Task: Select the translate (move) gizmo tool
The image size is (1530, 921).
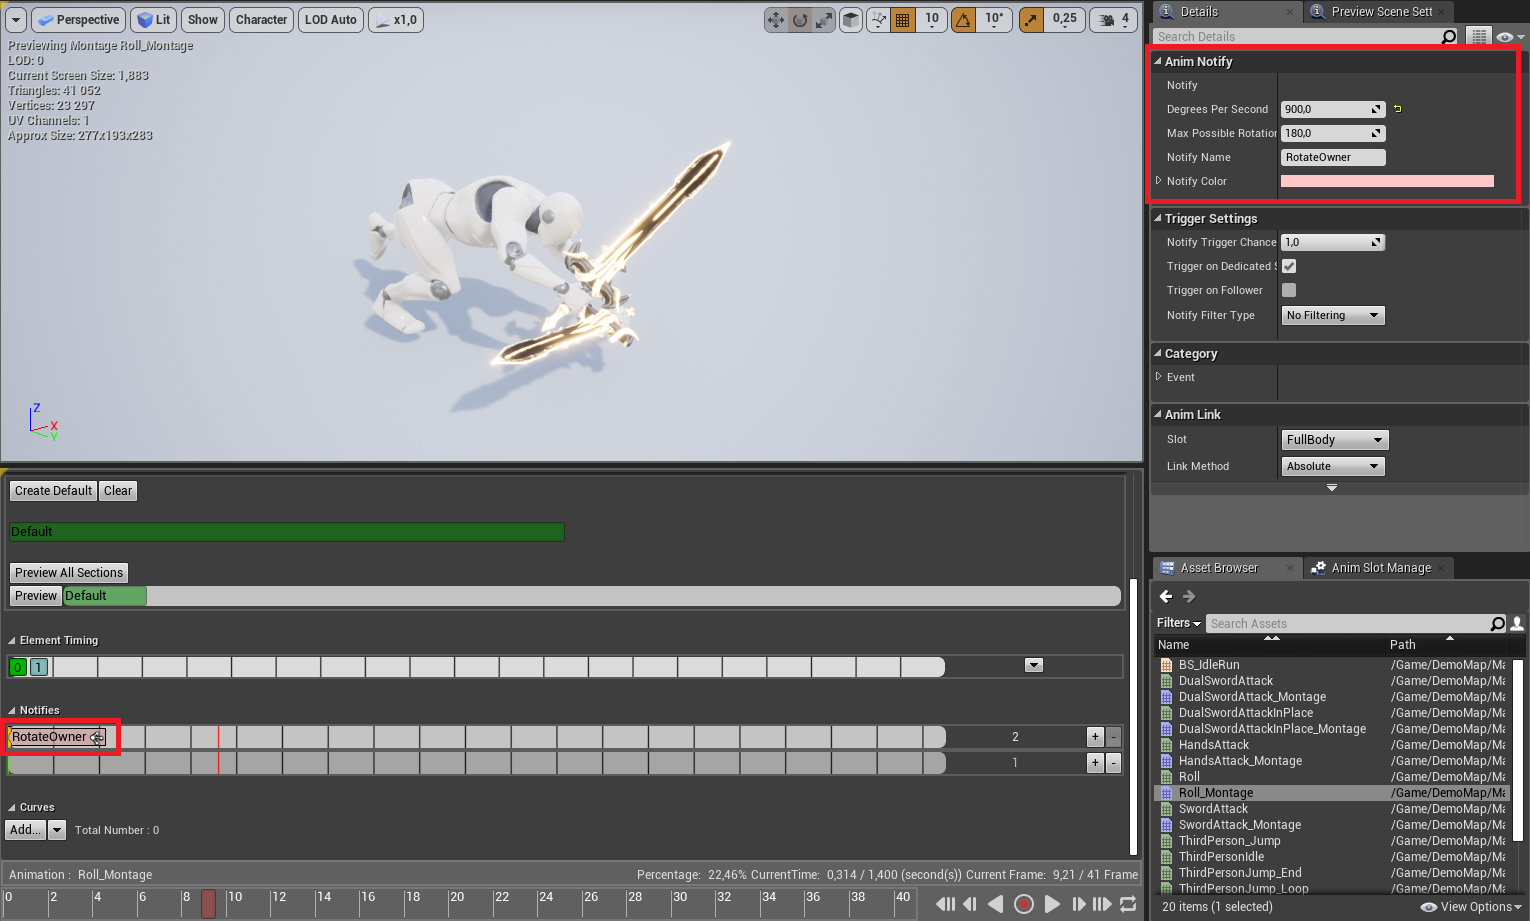Action: coord(776,20)
